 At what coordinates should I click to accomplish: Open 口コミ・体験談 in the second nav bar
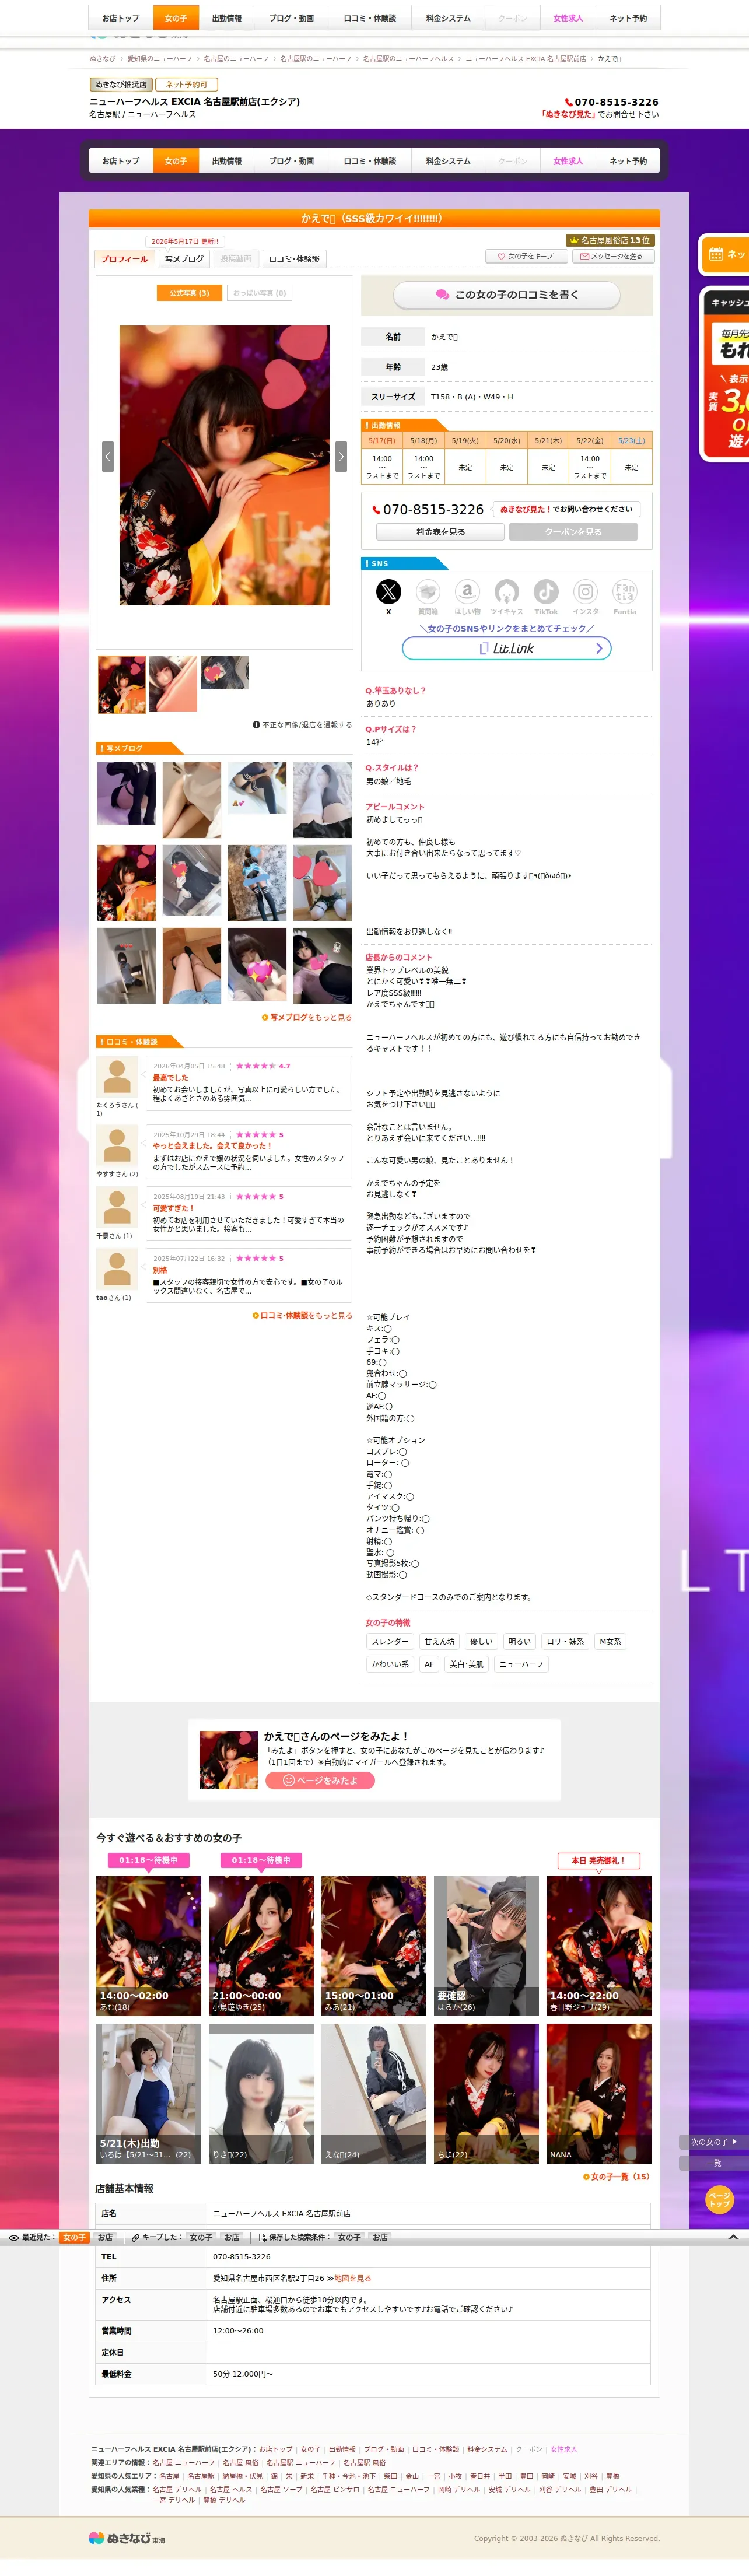click(370, 161)
